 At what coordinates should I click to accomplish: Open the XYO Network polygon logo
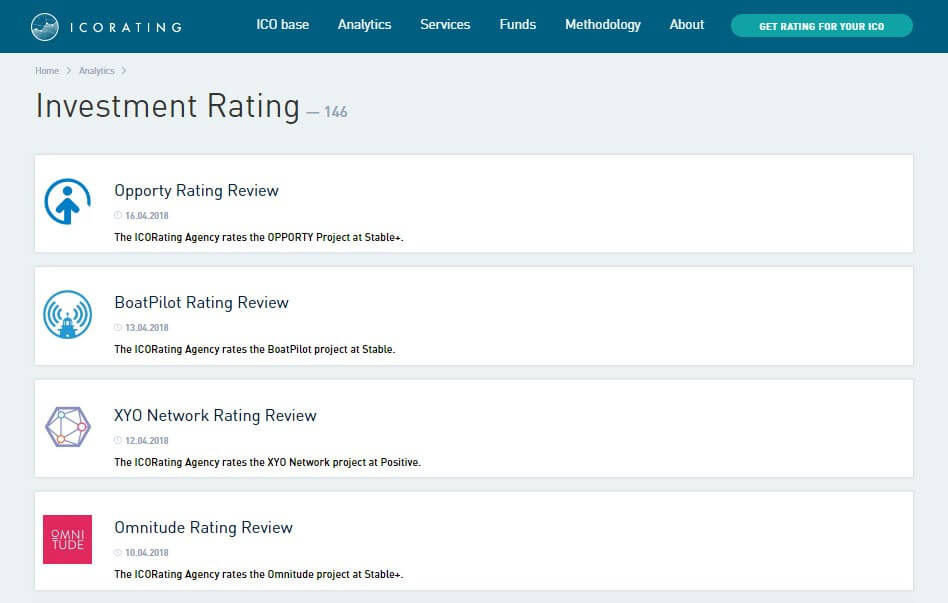[68, 427]
